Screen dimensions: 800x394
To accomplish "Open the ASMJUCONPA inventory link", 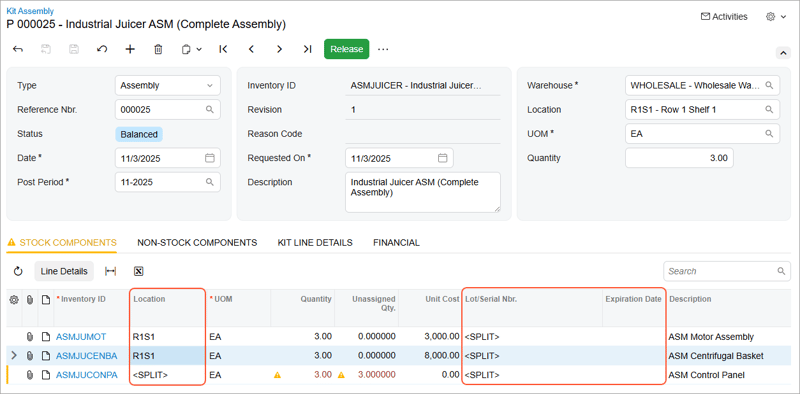I will point(86,375).
